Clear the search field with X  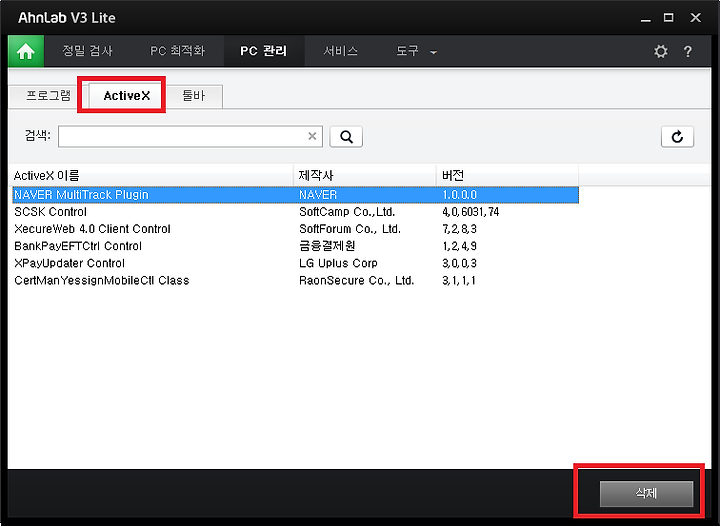(312, 136)
